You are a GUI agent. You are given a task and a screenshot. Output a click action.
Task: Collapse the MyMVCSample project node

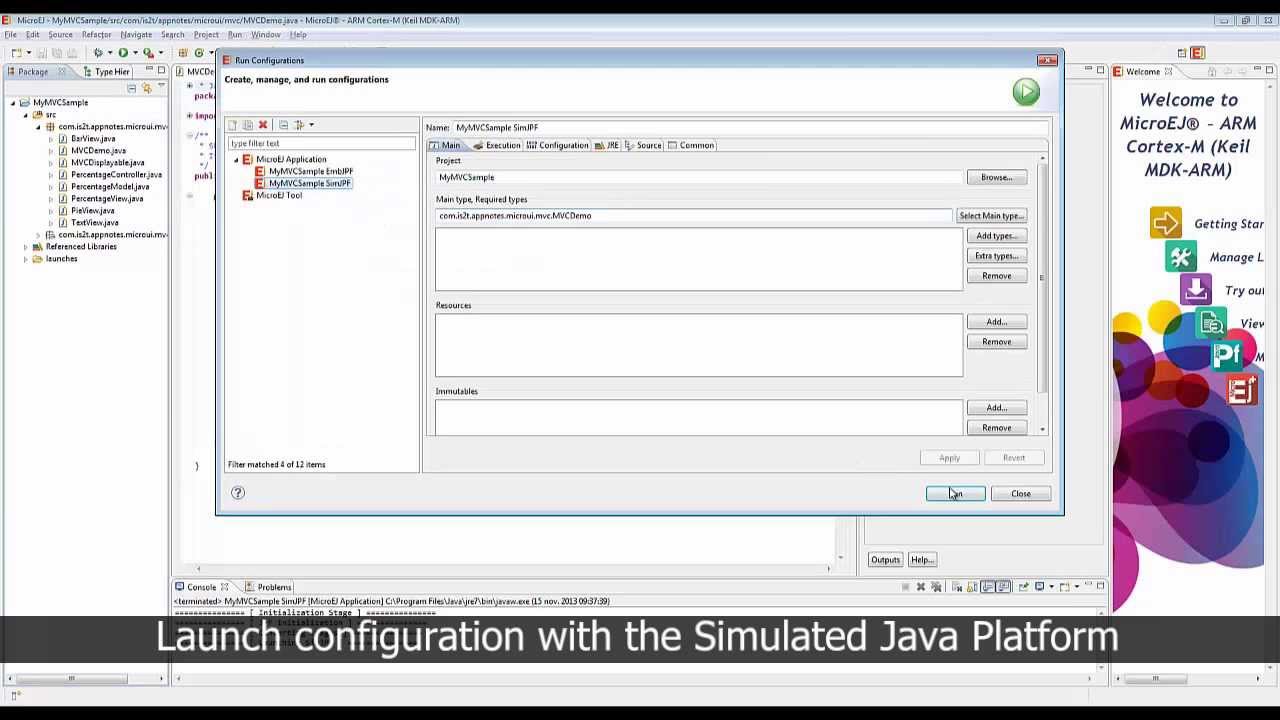tap(13, 103)
